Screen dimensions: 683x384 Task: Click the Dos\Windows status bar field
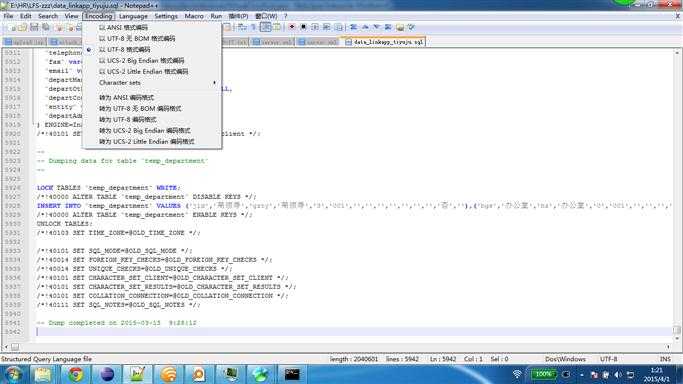(565, 359)
